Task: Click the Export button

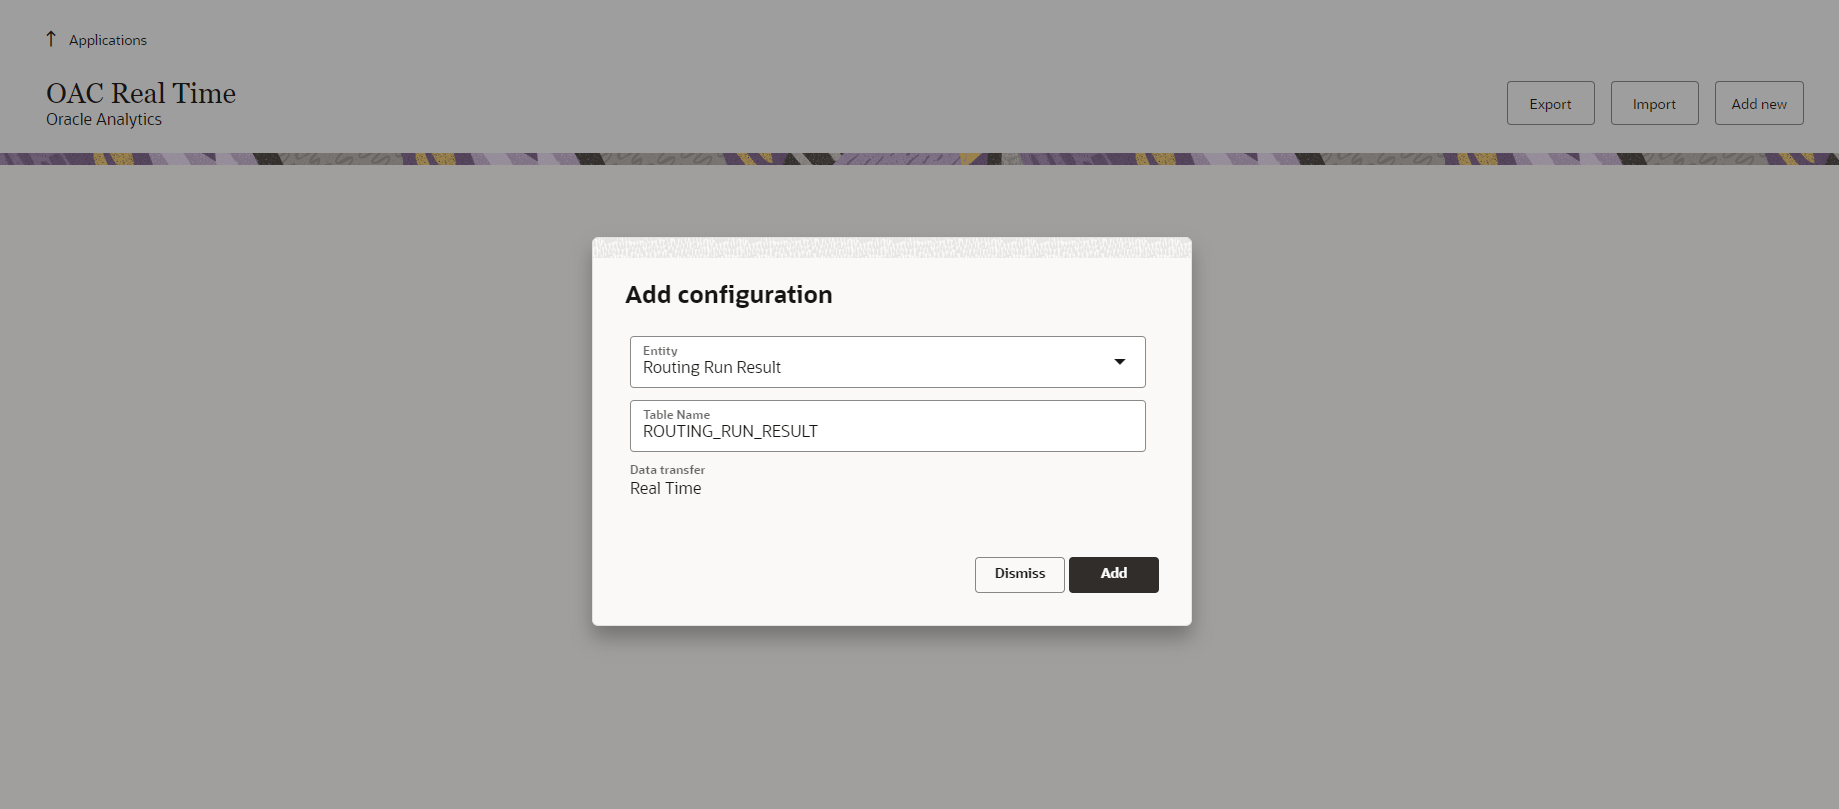Action: coord(1550,104)
